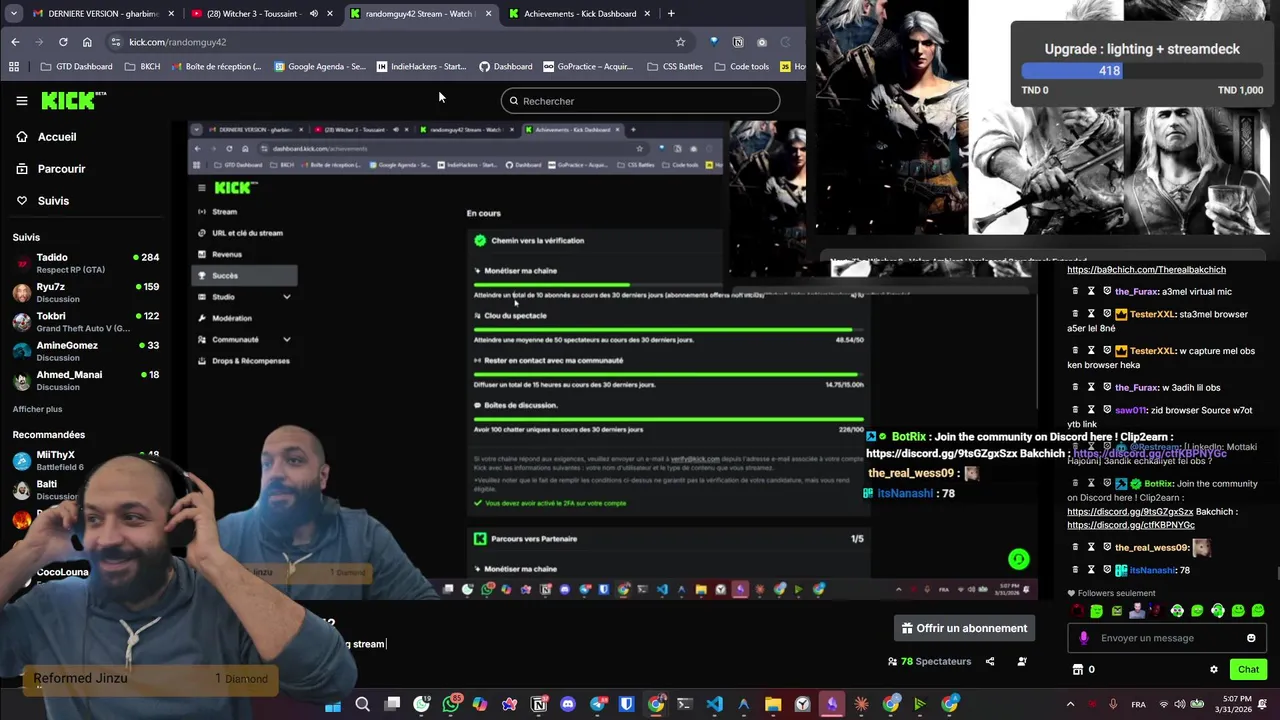
Task: Open volume control in system tray
Action: [1178, 705]
